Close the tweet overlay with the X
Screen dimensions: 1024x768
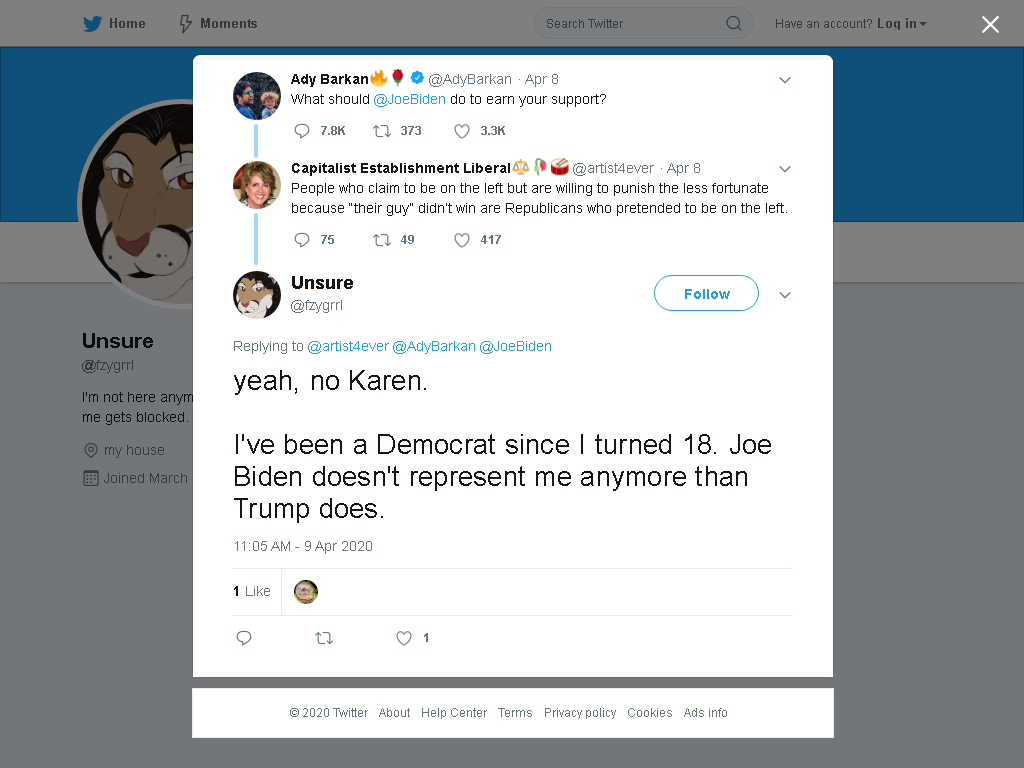click(x=990, y=24)
